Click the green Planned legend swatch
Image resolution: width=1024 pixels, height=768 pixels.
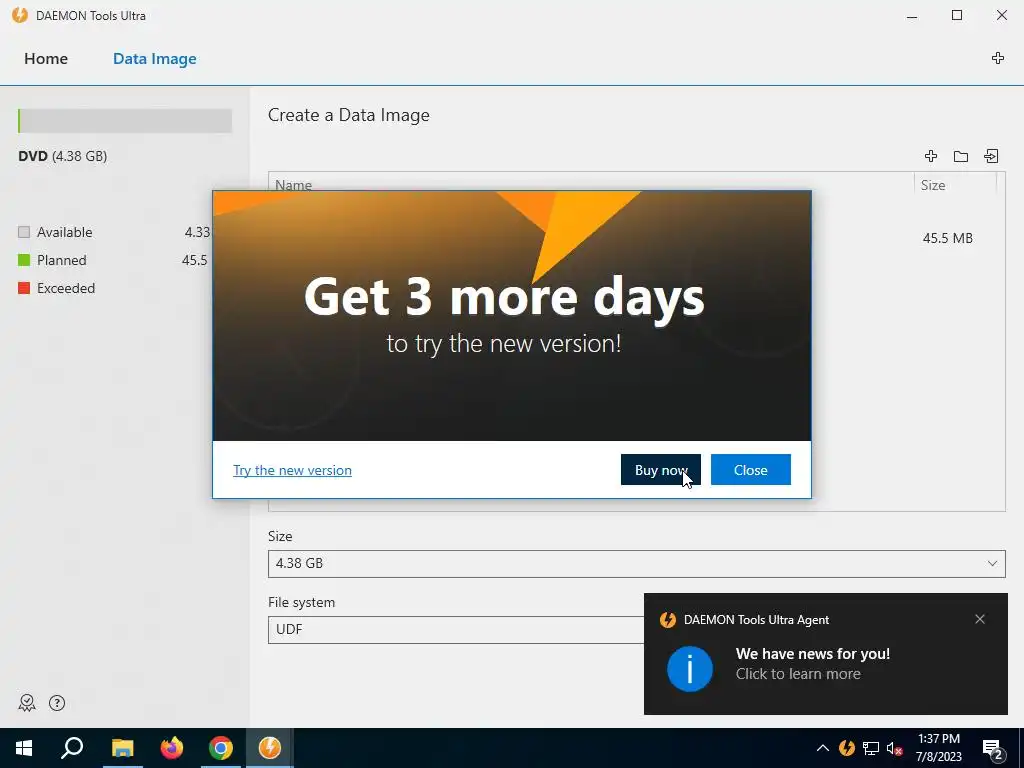click(x=24, y=260)
